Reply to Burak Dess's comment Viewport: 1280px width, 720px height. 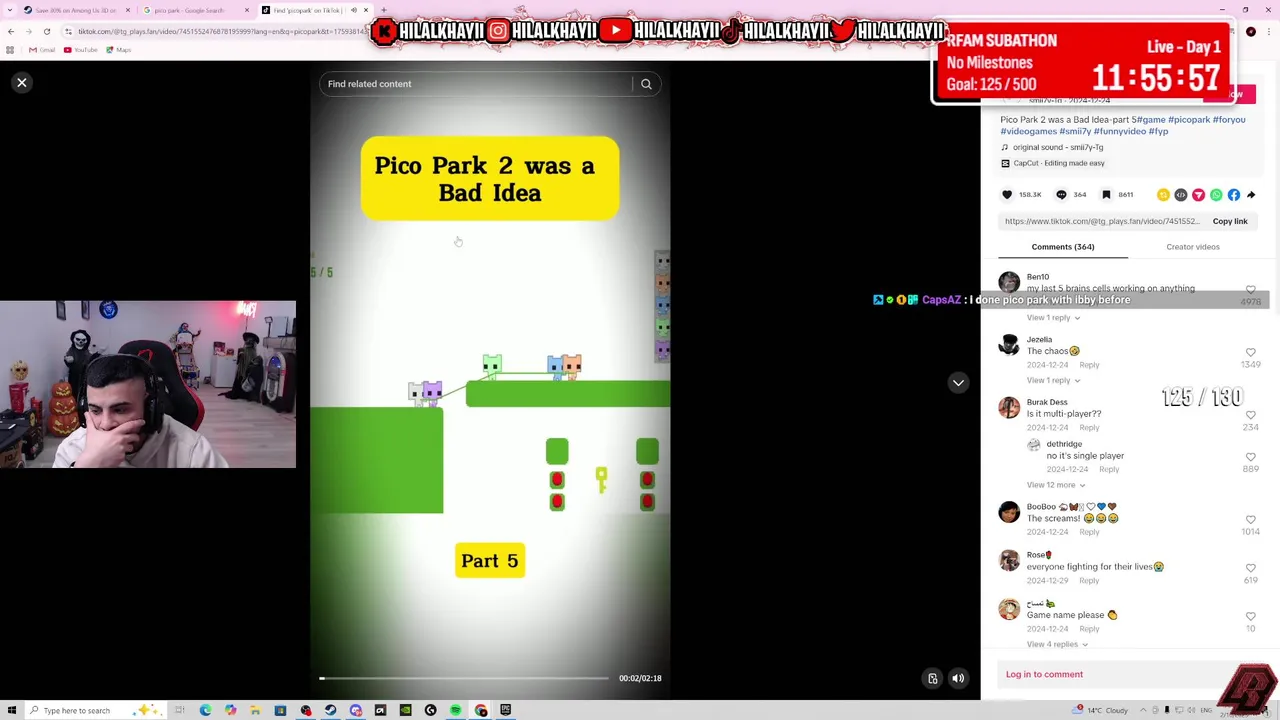point(1089,428)
